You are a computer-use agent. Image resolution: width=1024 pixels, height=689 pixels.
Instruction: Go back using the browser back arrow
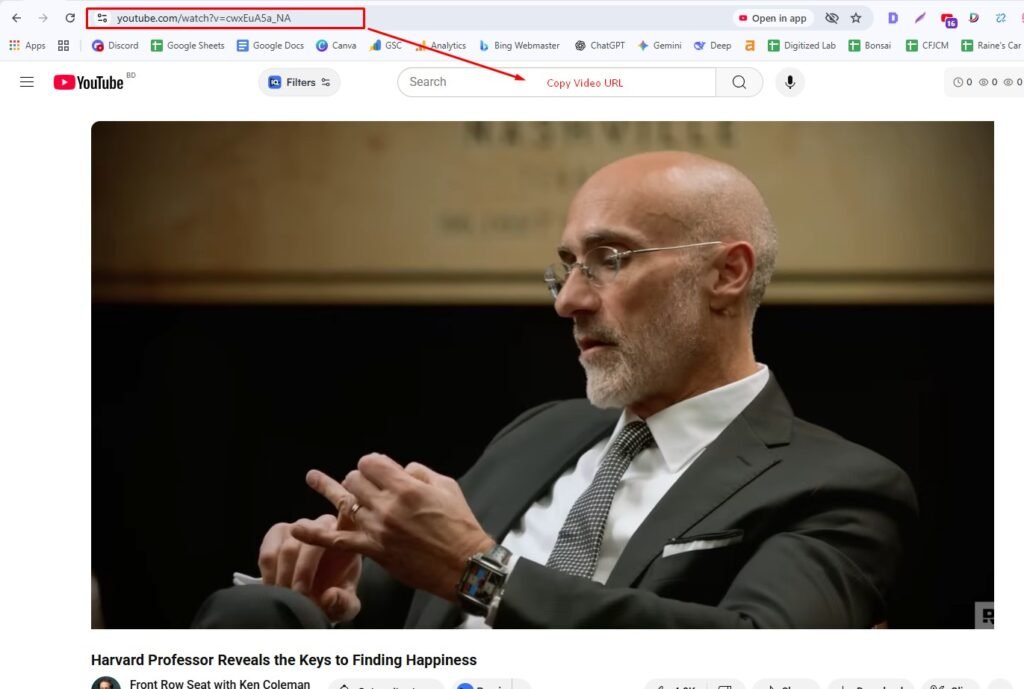(x=16, y=18)
